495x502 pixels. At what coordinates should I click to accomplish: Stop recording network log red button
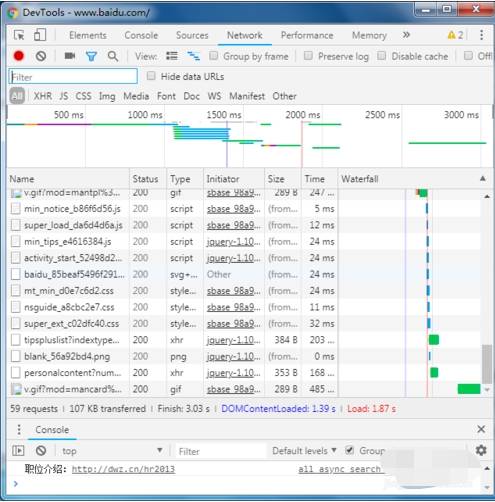[19, 56]
